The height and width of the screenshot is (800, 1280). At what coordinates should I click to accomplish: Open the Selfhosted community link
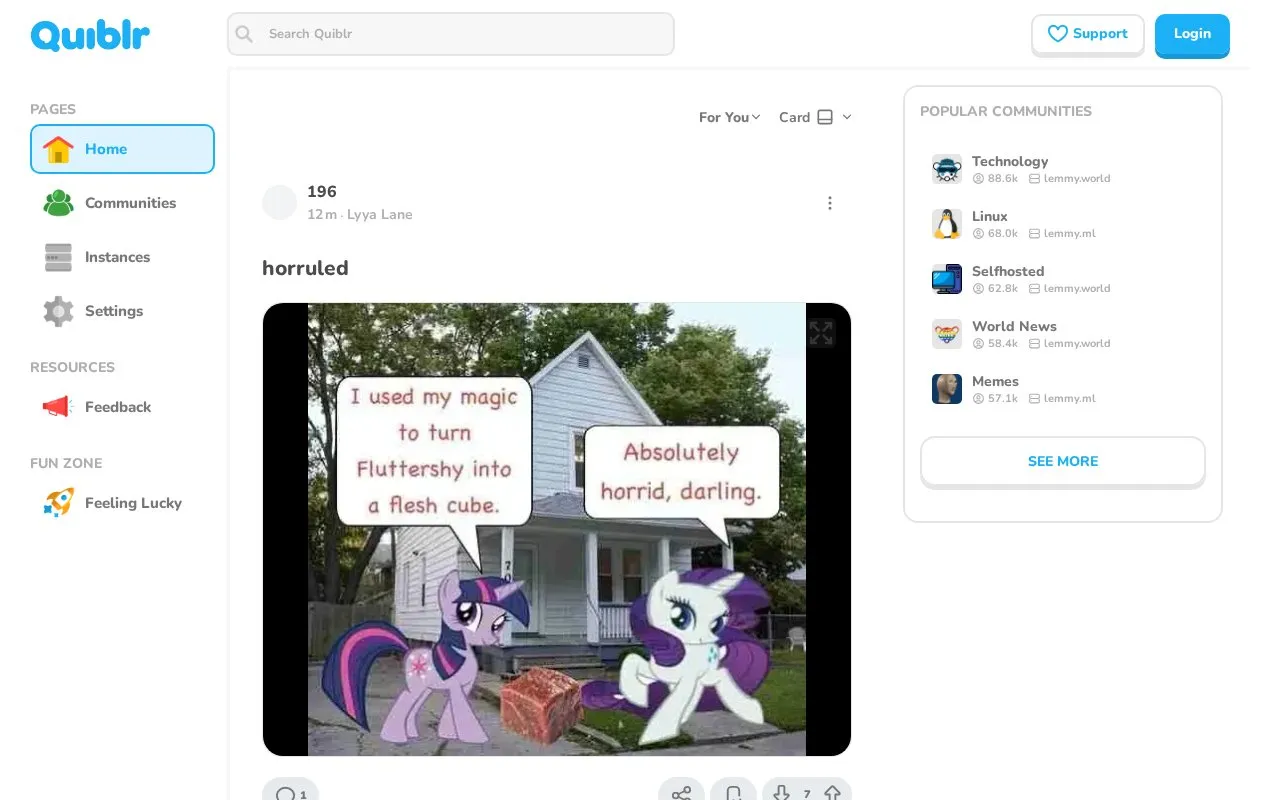(1008, 271)
